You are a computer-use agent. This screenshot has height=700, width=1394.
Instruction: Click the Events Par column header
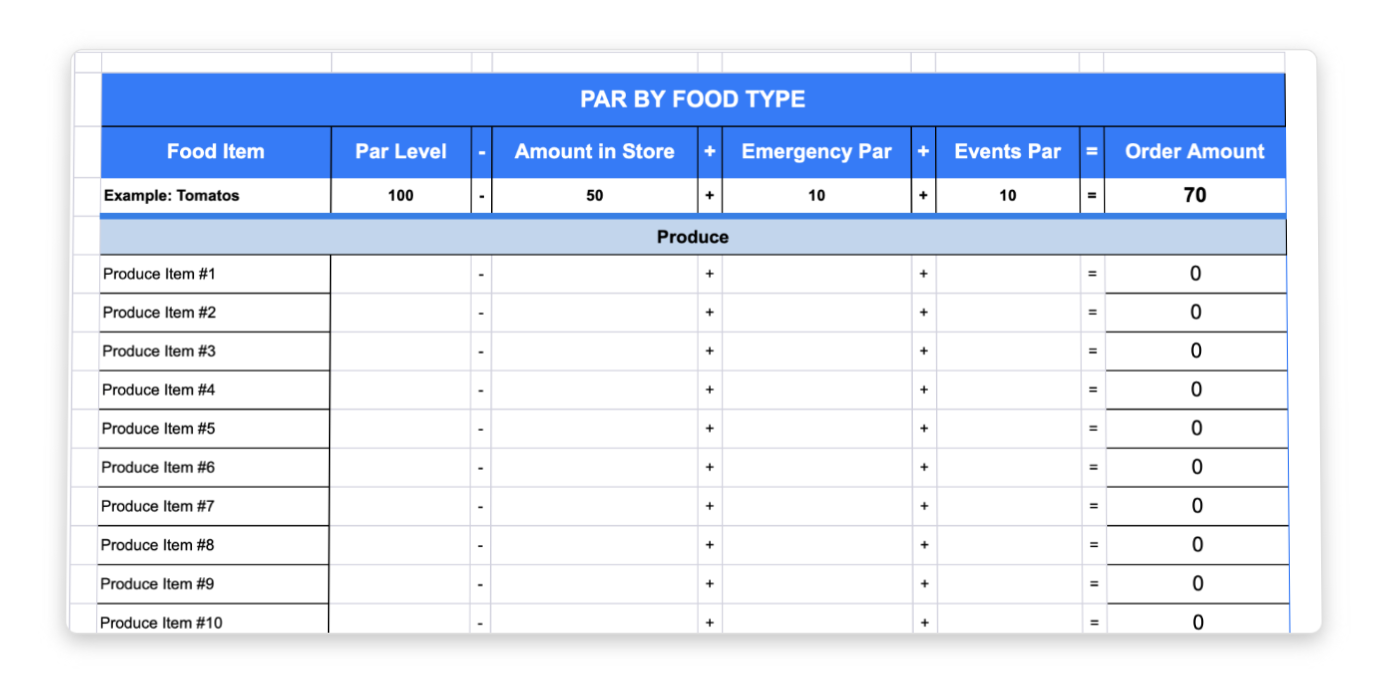tap(1007, 152)
